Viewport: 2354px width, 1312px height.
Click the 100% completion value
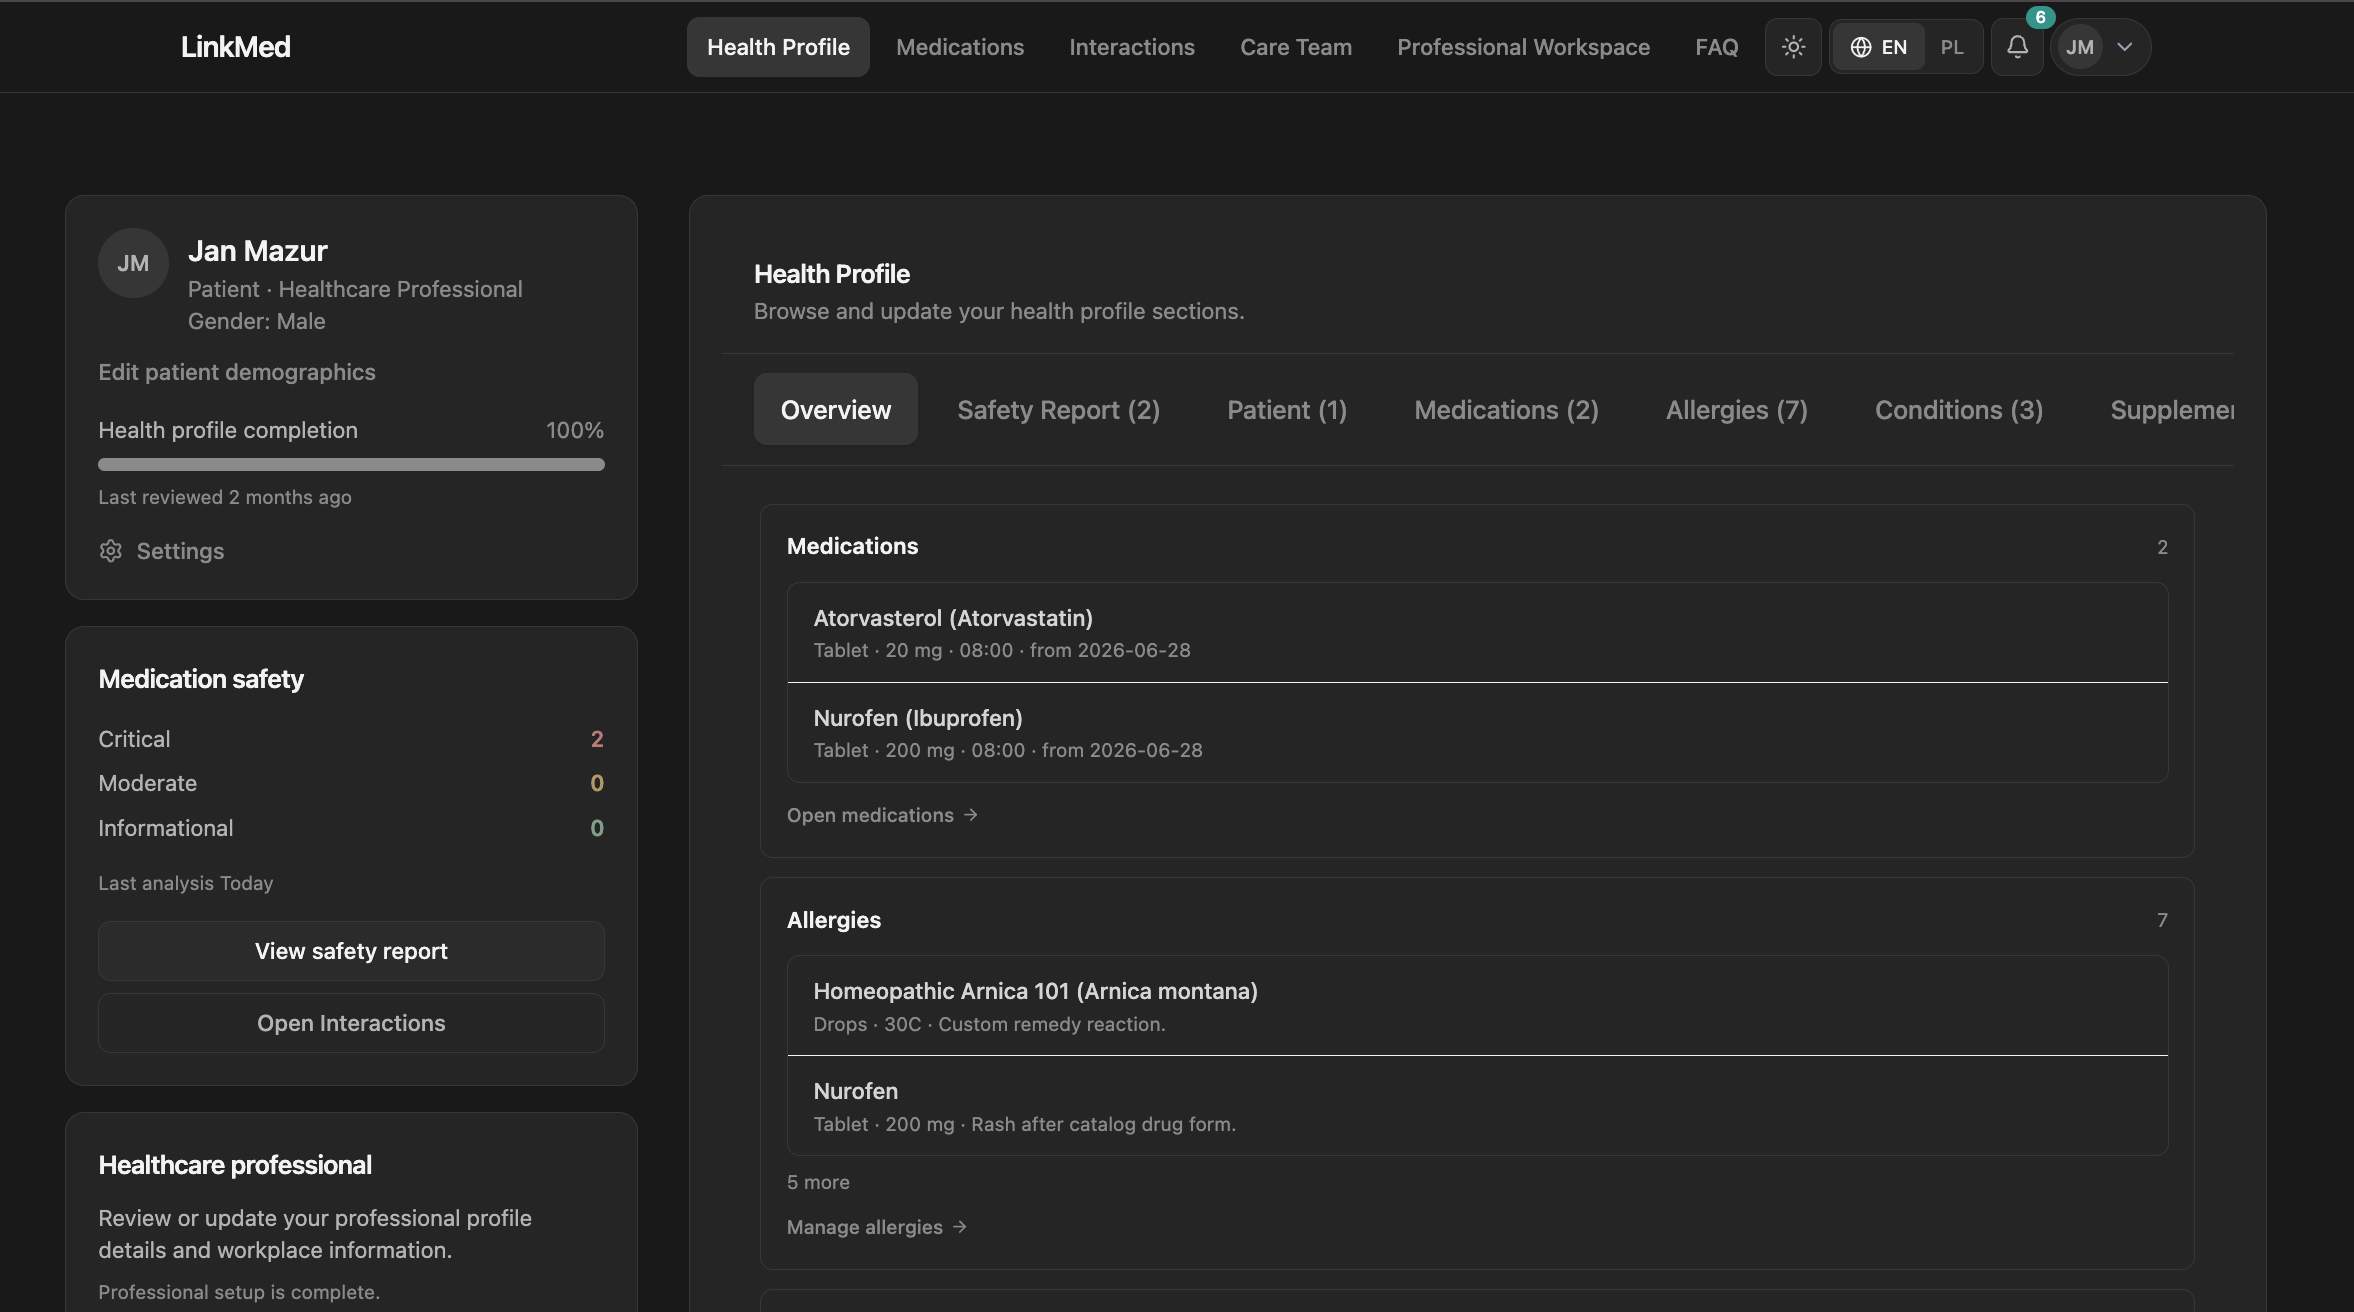point(575,430)
